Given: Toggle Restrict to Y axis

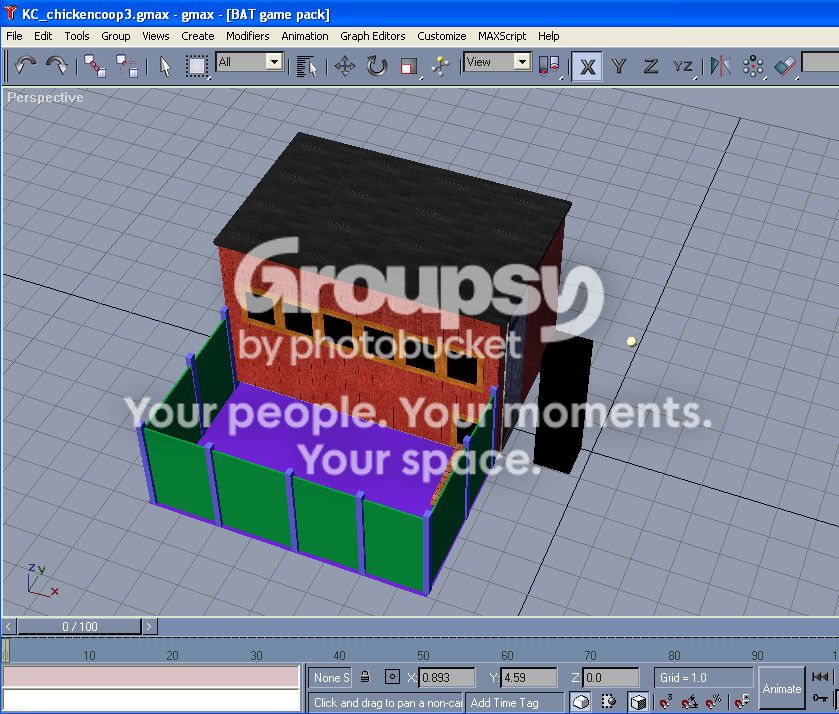Looking at the screenshot, I should point(619,66).
